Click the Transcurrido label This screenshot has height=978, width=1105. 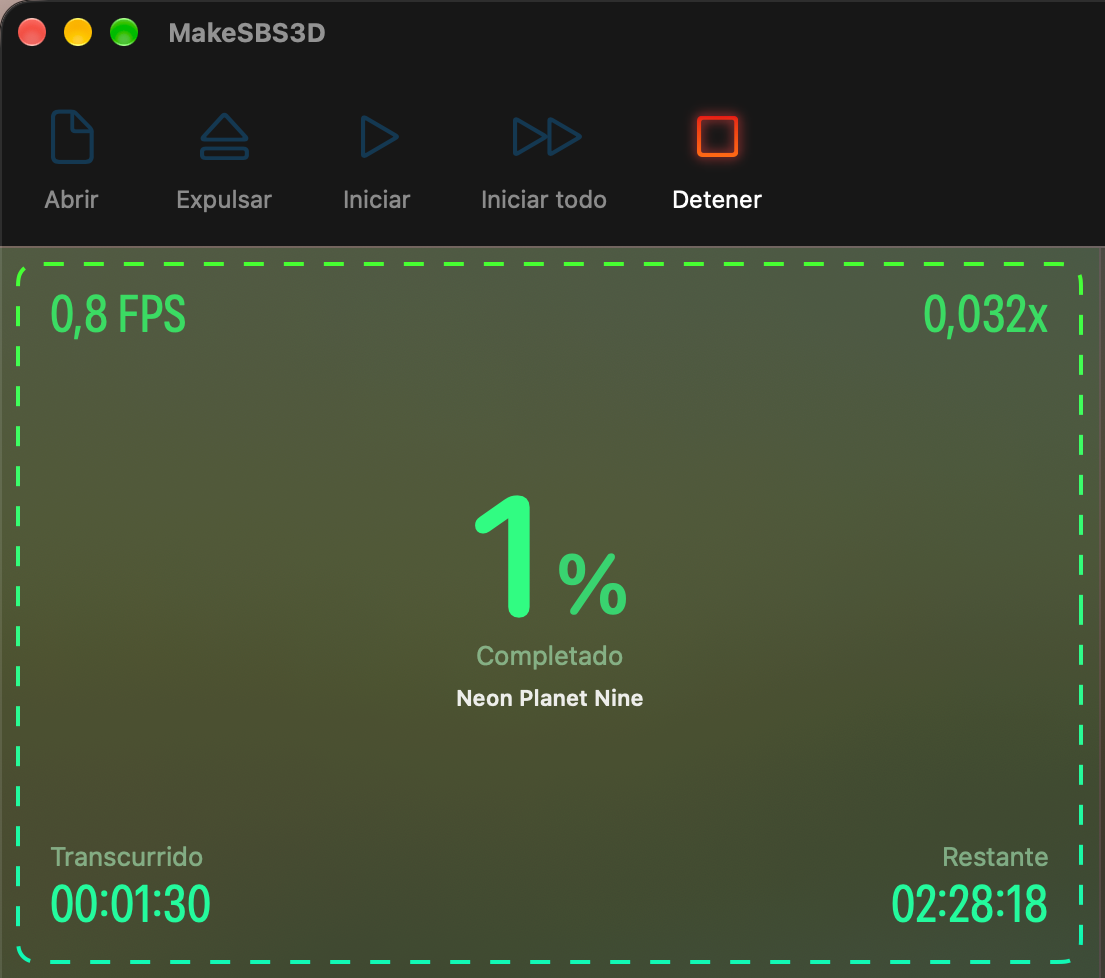pyautogui.click(x=127, y=858)
